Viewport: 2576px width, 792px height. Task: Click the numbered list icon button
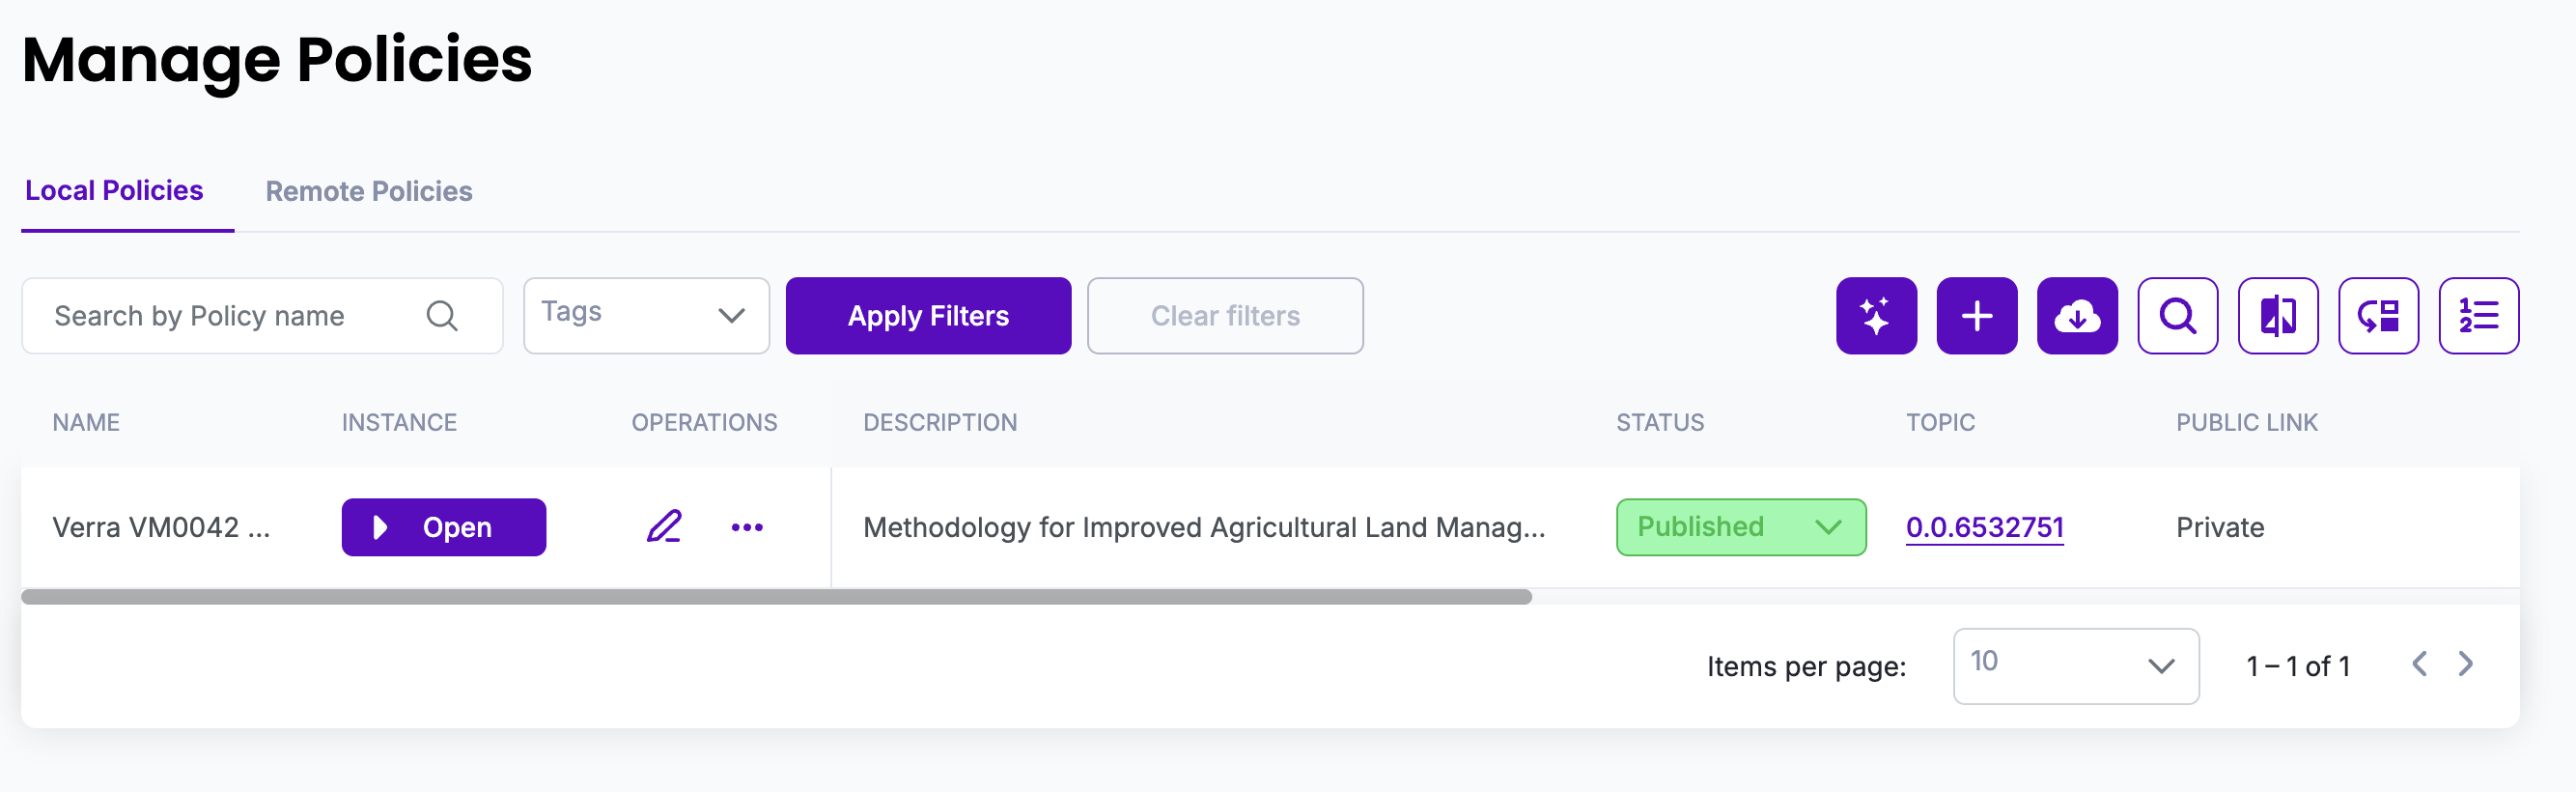tap(2478, 316)
